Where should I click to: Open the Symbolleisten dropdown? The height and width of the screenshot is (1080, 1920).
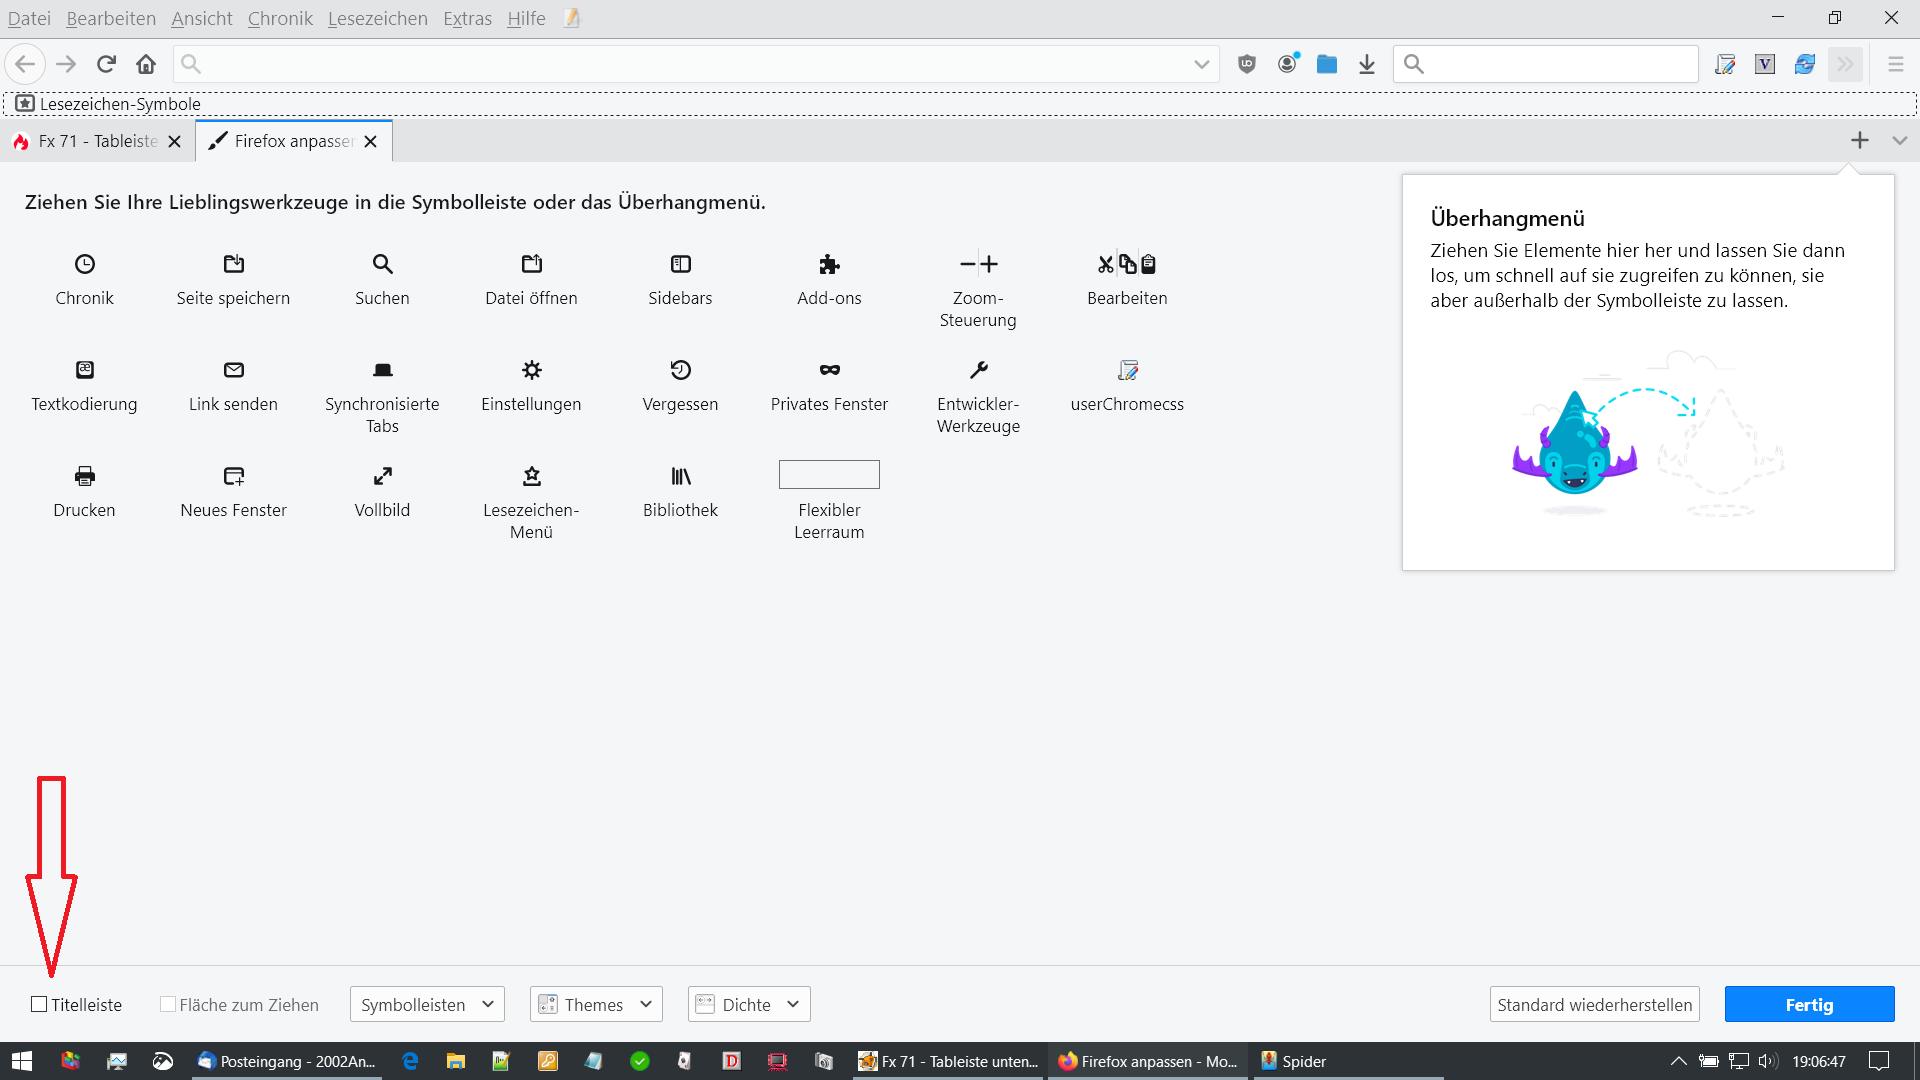coord(427,1004)
